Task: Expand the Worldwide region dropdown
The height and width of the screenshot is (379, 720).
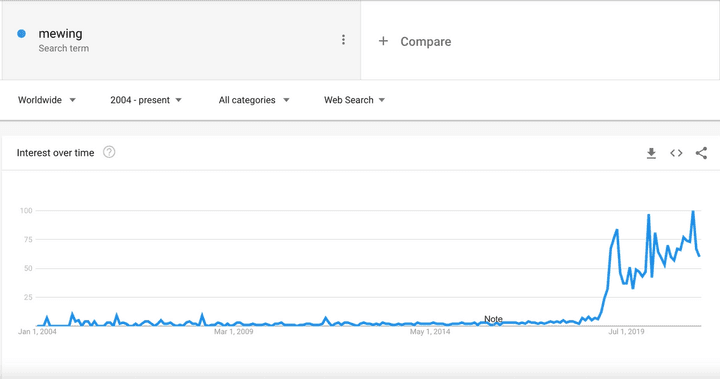Action: 46,100
